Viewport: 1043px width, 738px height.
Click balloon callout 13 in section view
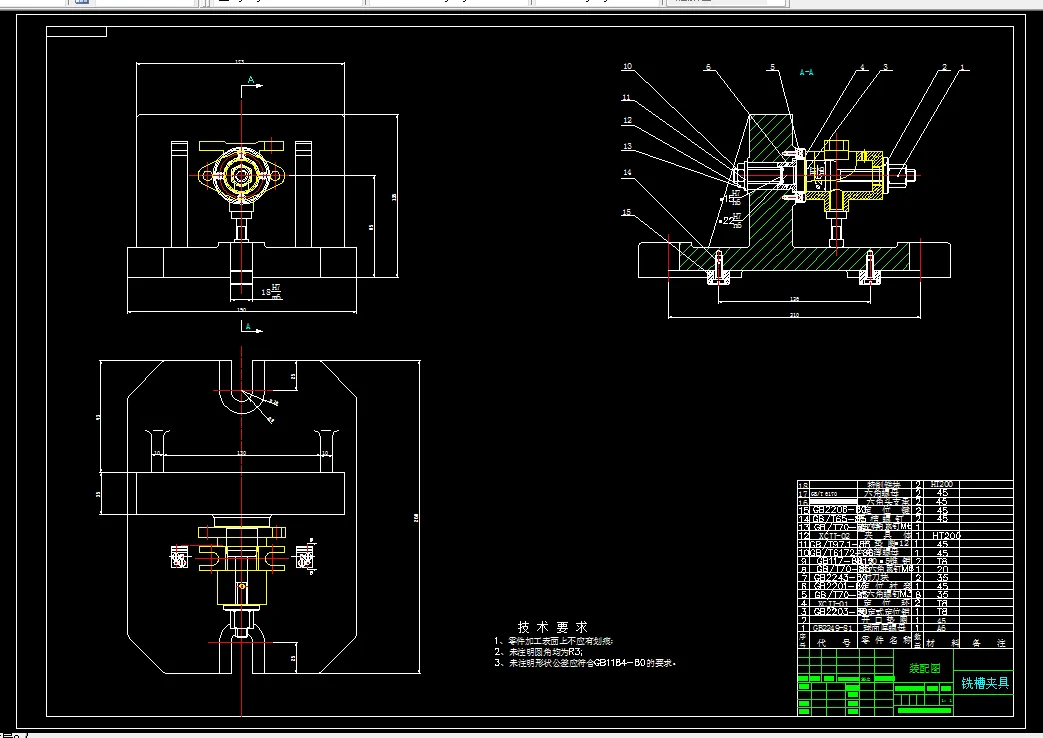pos(627,146)
